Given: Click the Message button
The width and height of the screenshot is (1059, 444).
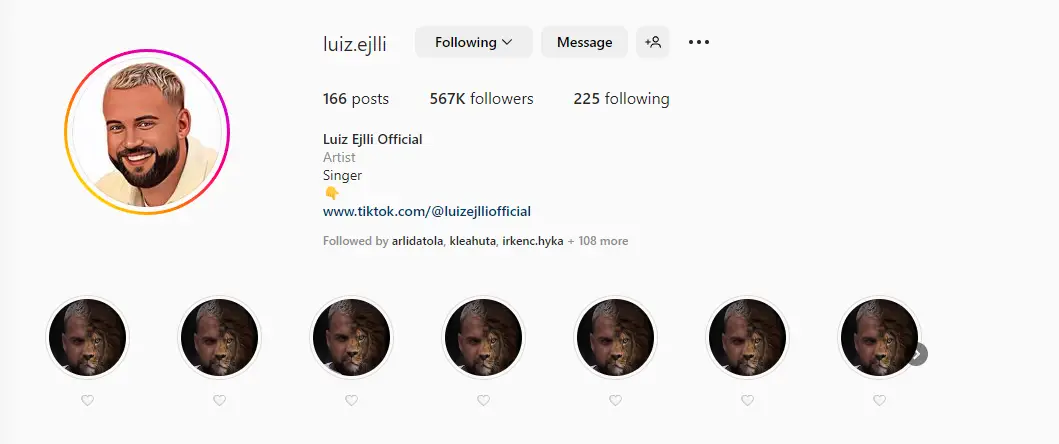Looking at the screenshot, I should pos(584,42).
